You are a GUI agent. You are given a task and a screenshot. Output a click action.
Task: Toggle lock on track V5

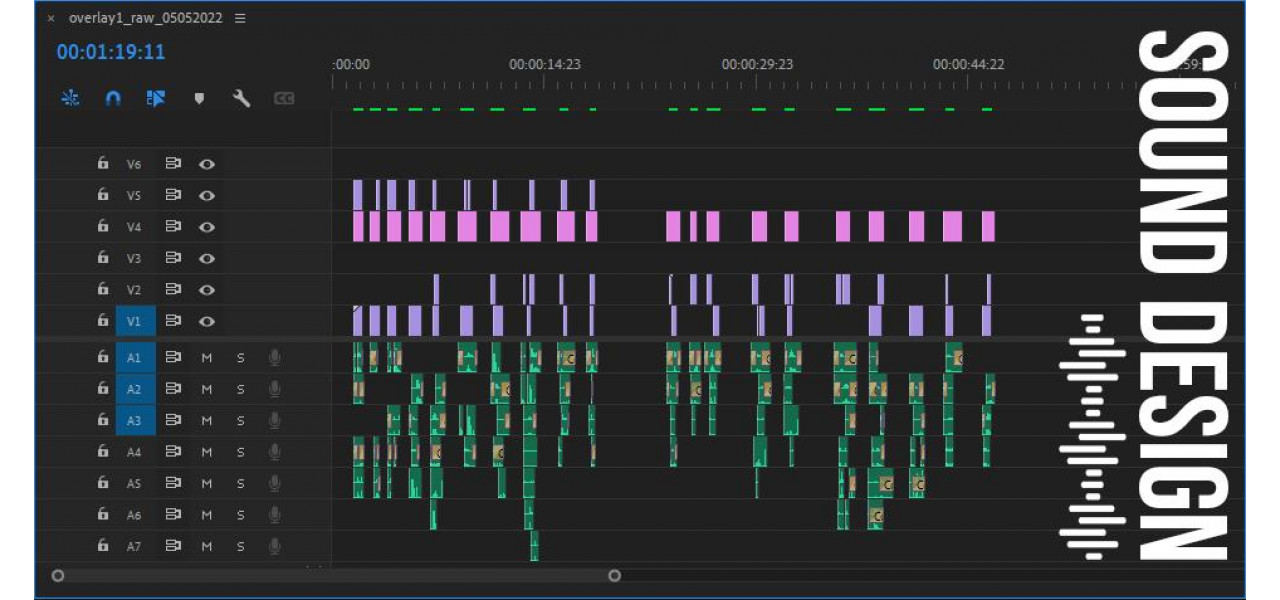click(x=102, y=195)
